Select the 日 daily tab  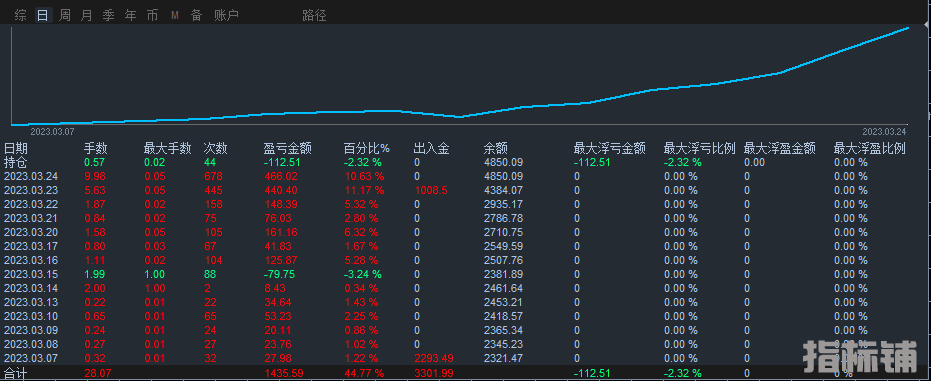[x=43, y=15]
